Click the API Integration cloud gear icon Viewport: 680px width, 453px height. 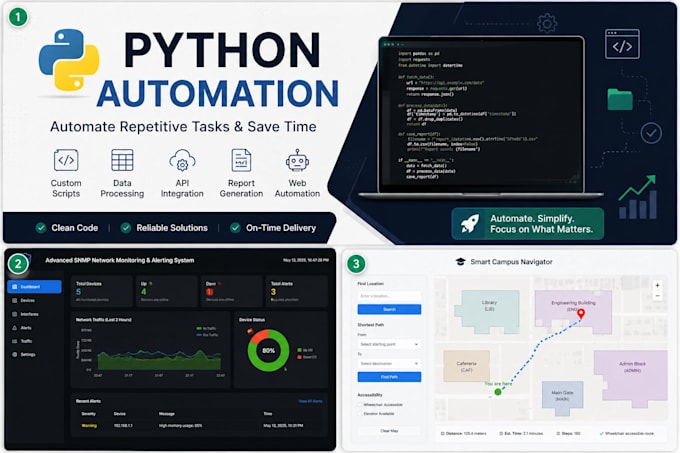pyautogui.click(x=182, y=160)
